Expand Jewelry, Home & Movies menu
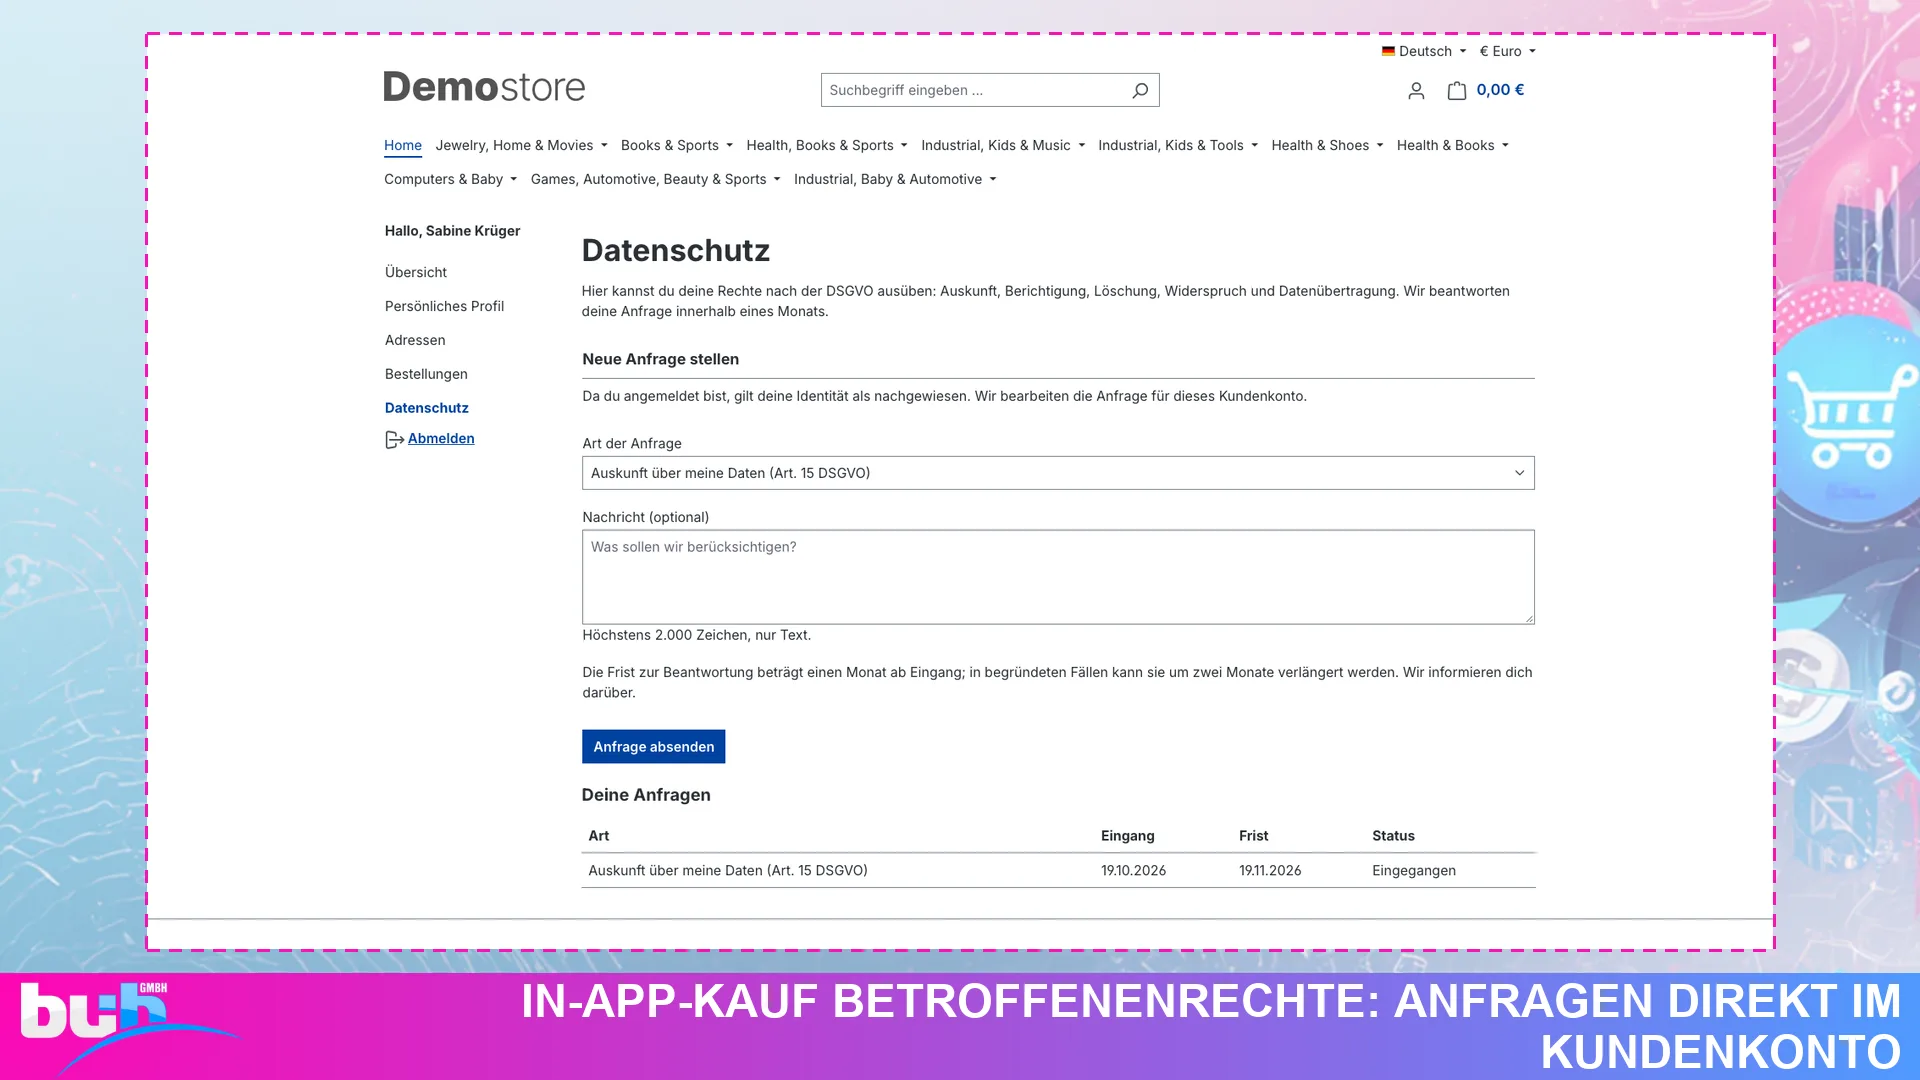The height and width of the screenshot is (1080, 1920). point(521,145)
